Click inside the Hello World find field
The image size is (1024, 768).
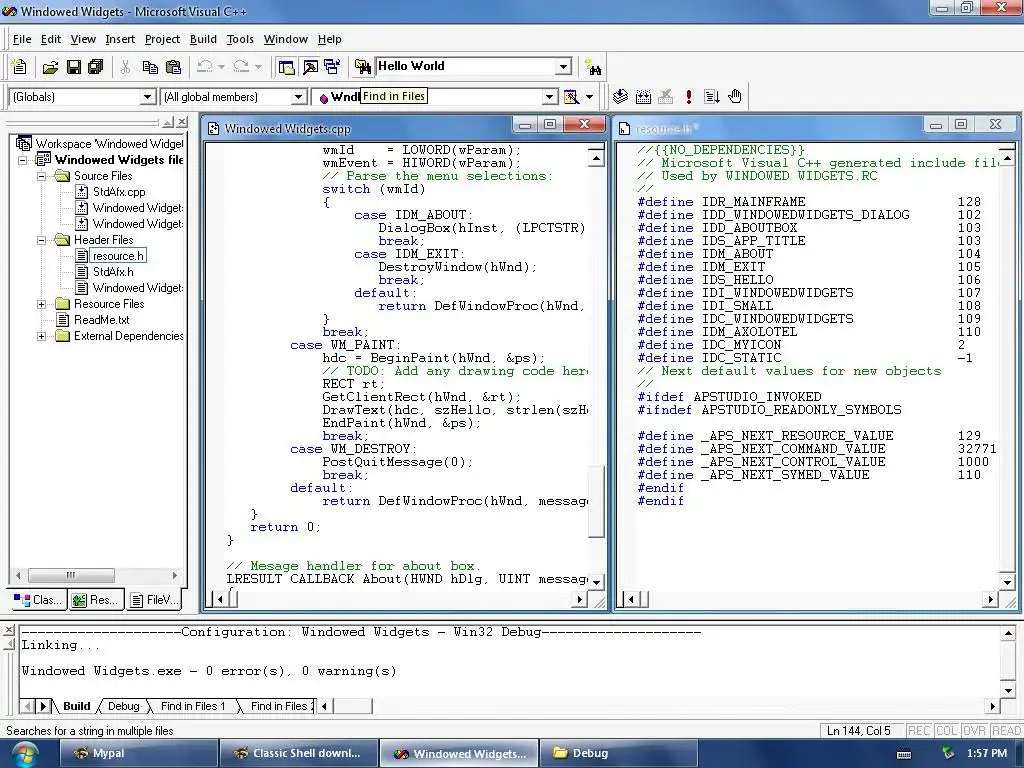pyautogui.click(x=465, y=66)
